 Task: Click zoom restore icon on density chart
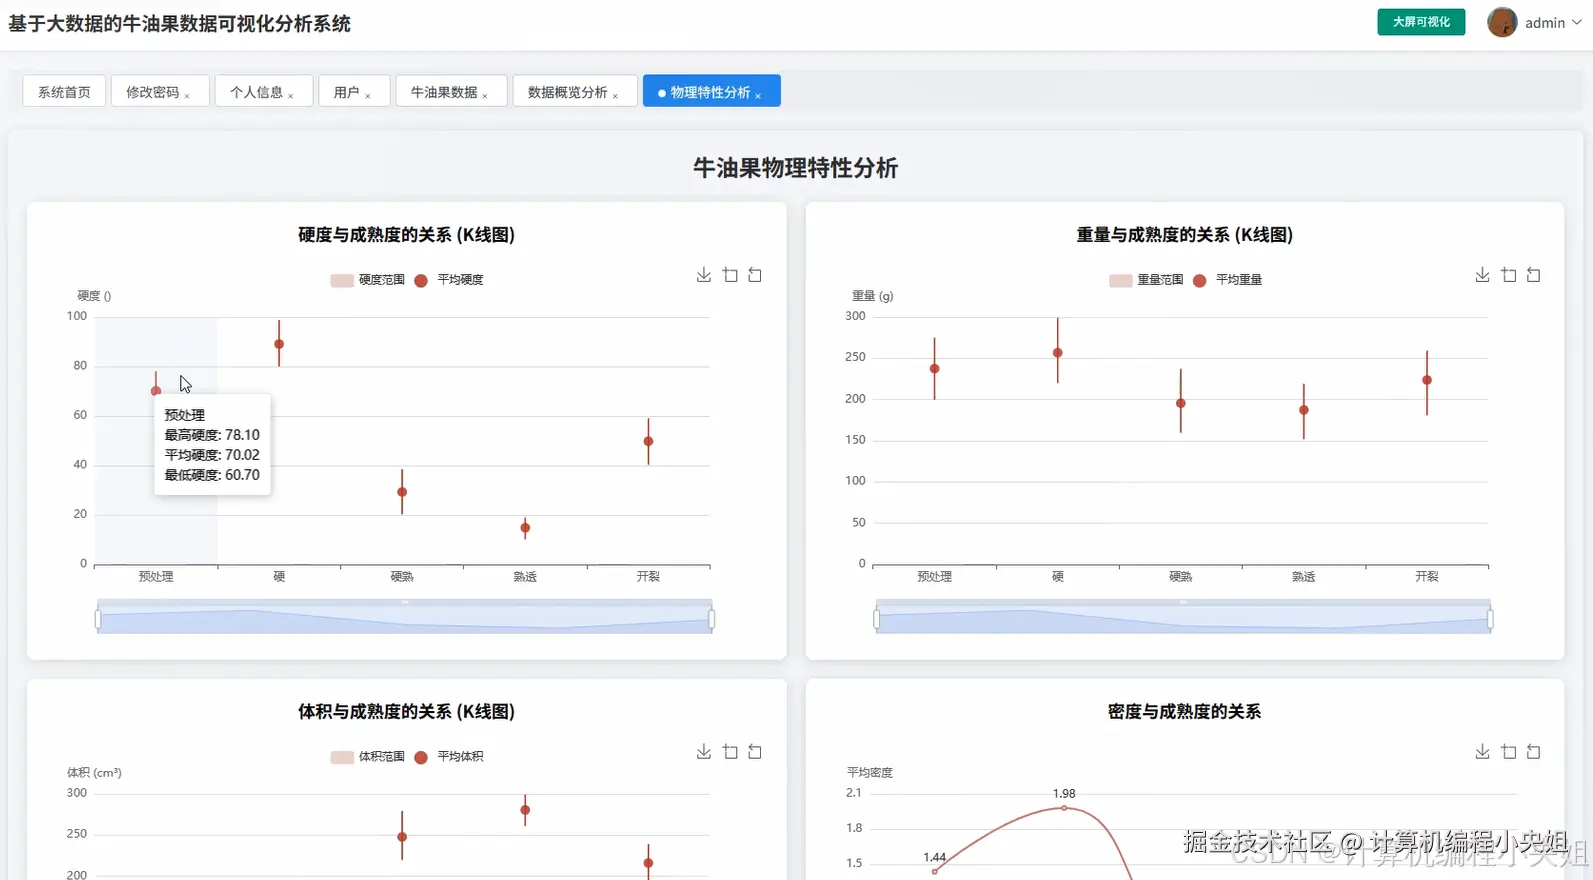(1533, 752)
